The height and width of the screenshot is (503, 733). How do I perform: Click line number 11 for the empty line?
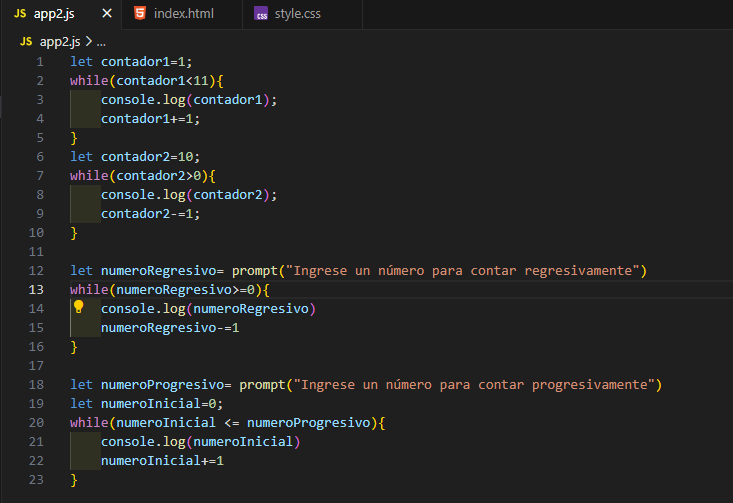(36, 252)
